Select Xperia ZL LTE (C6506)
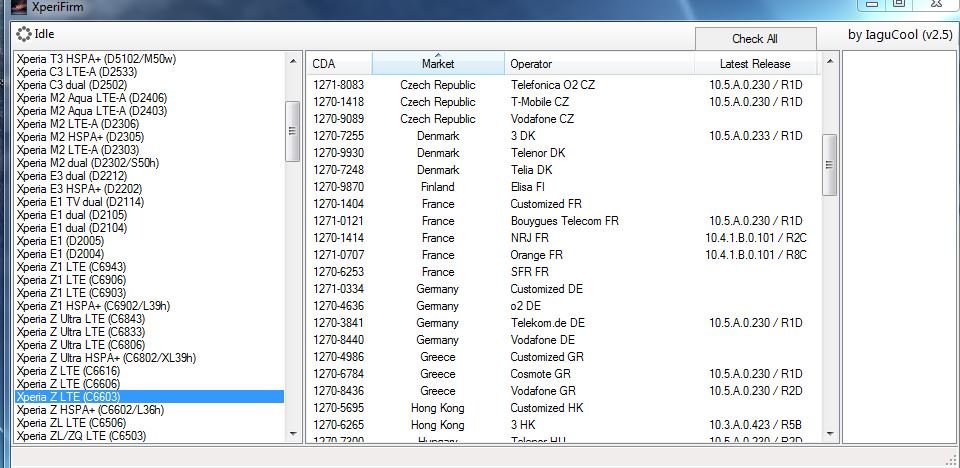 coord(149,423)
